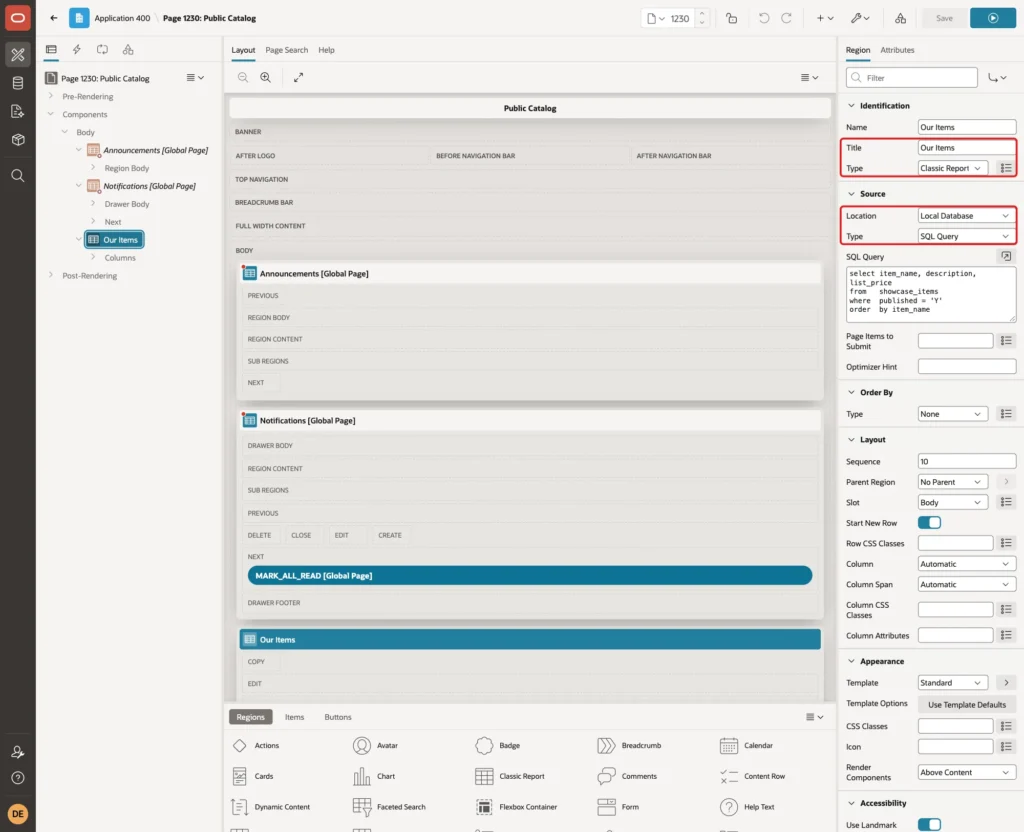Click the Application 400 page icon
The image size is (1024, 832).
[79, 18]
